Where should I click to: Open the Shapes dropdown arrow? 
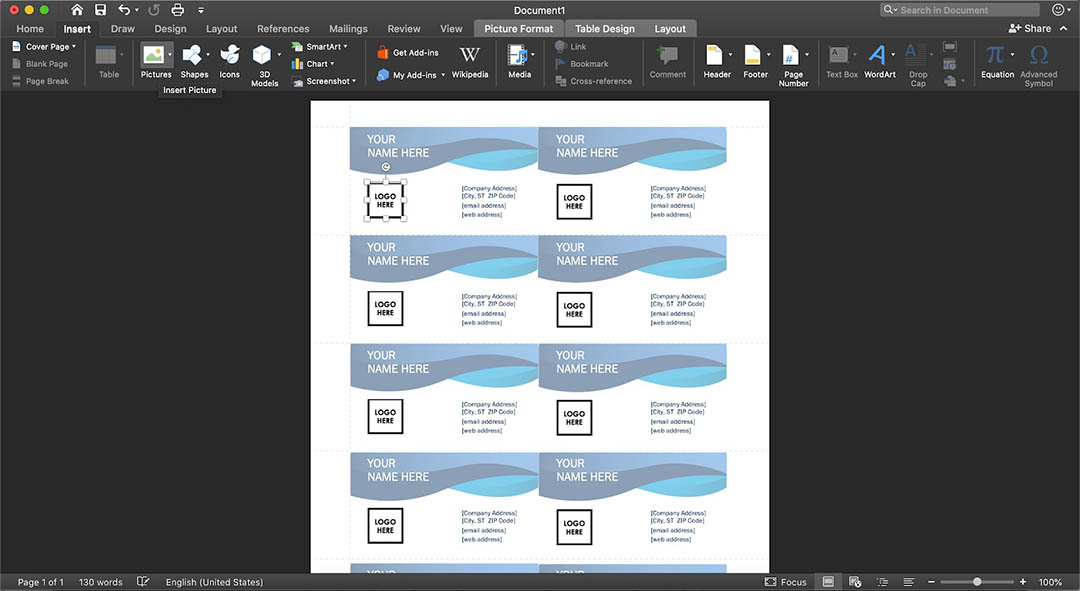point(208,54)
